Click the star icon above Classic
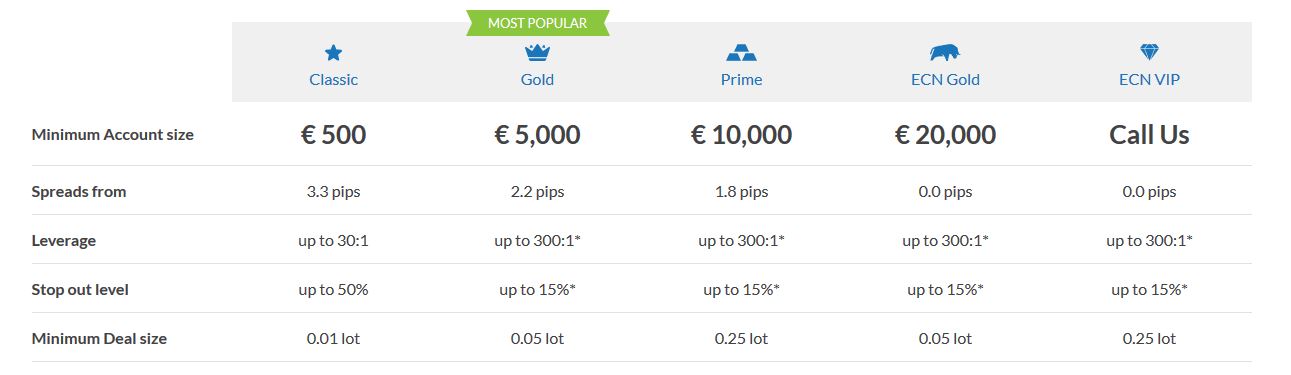Image resolution: width=1291 pixels, height=375 pixels. point(334,52)
